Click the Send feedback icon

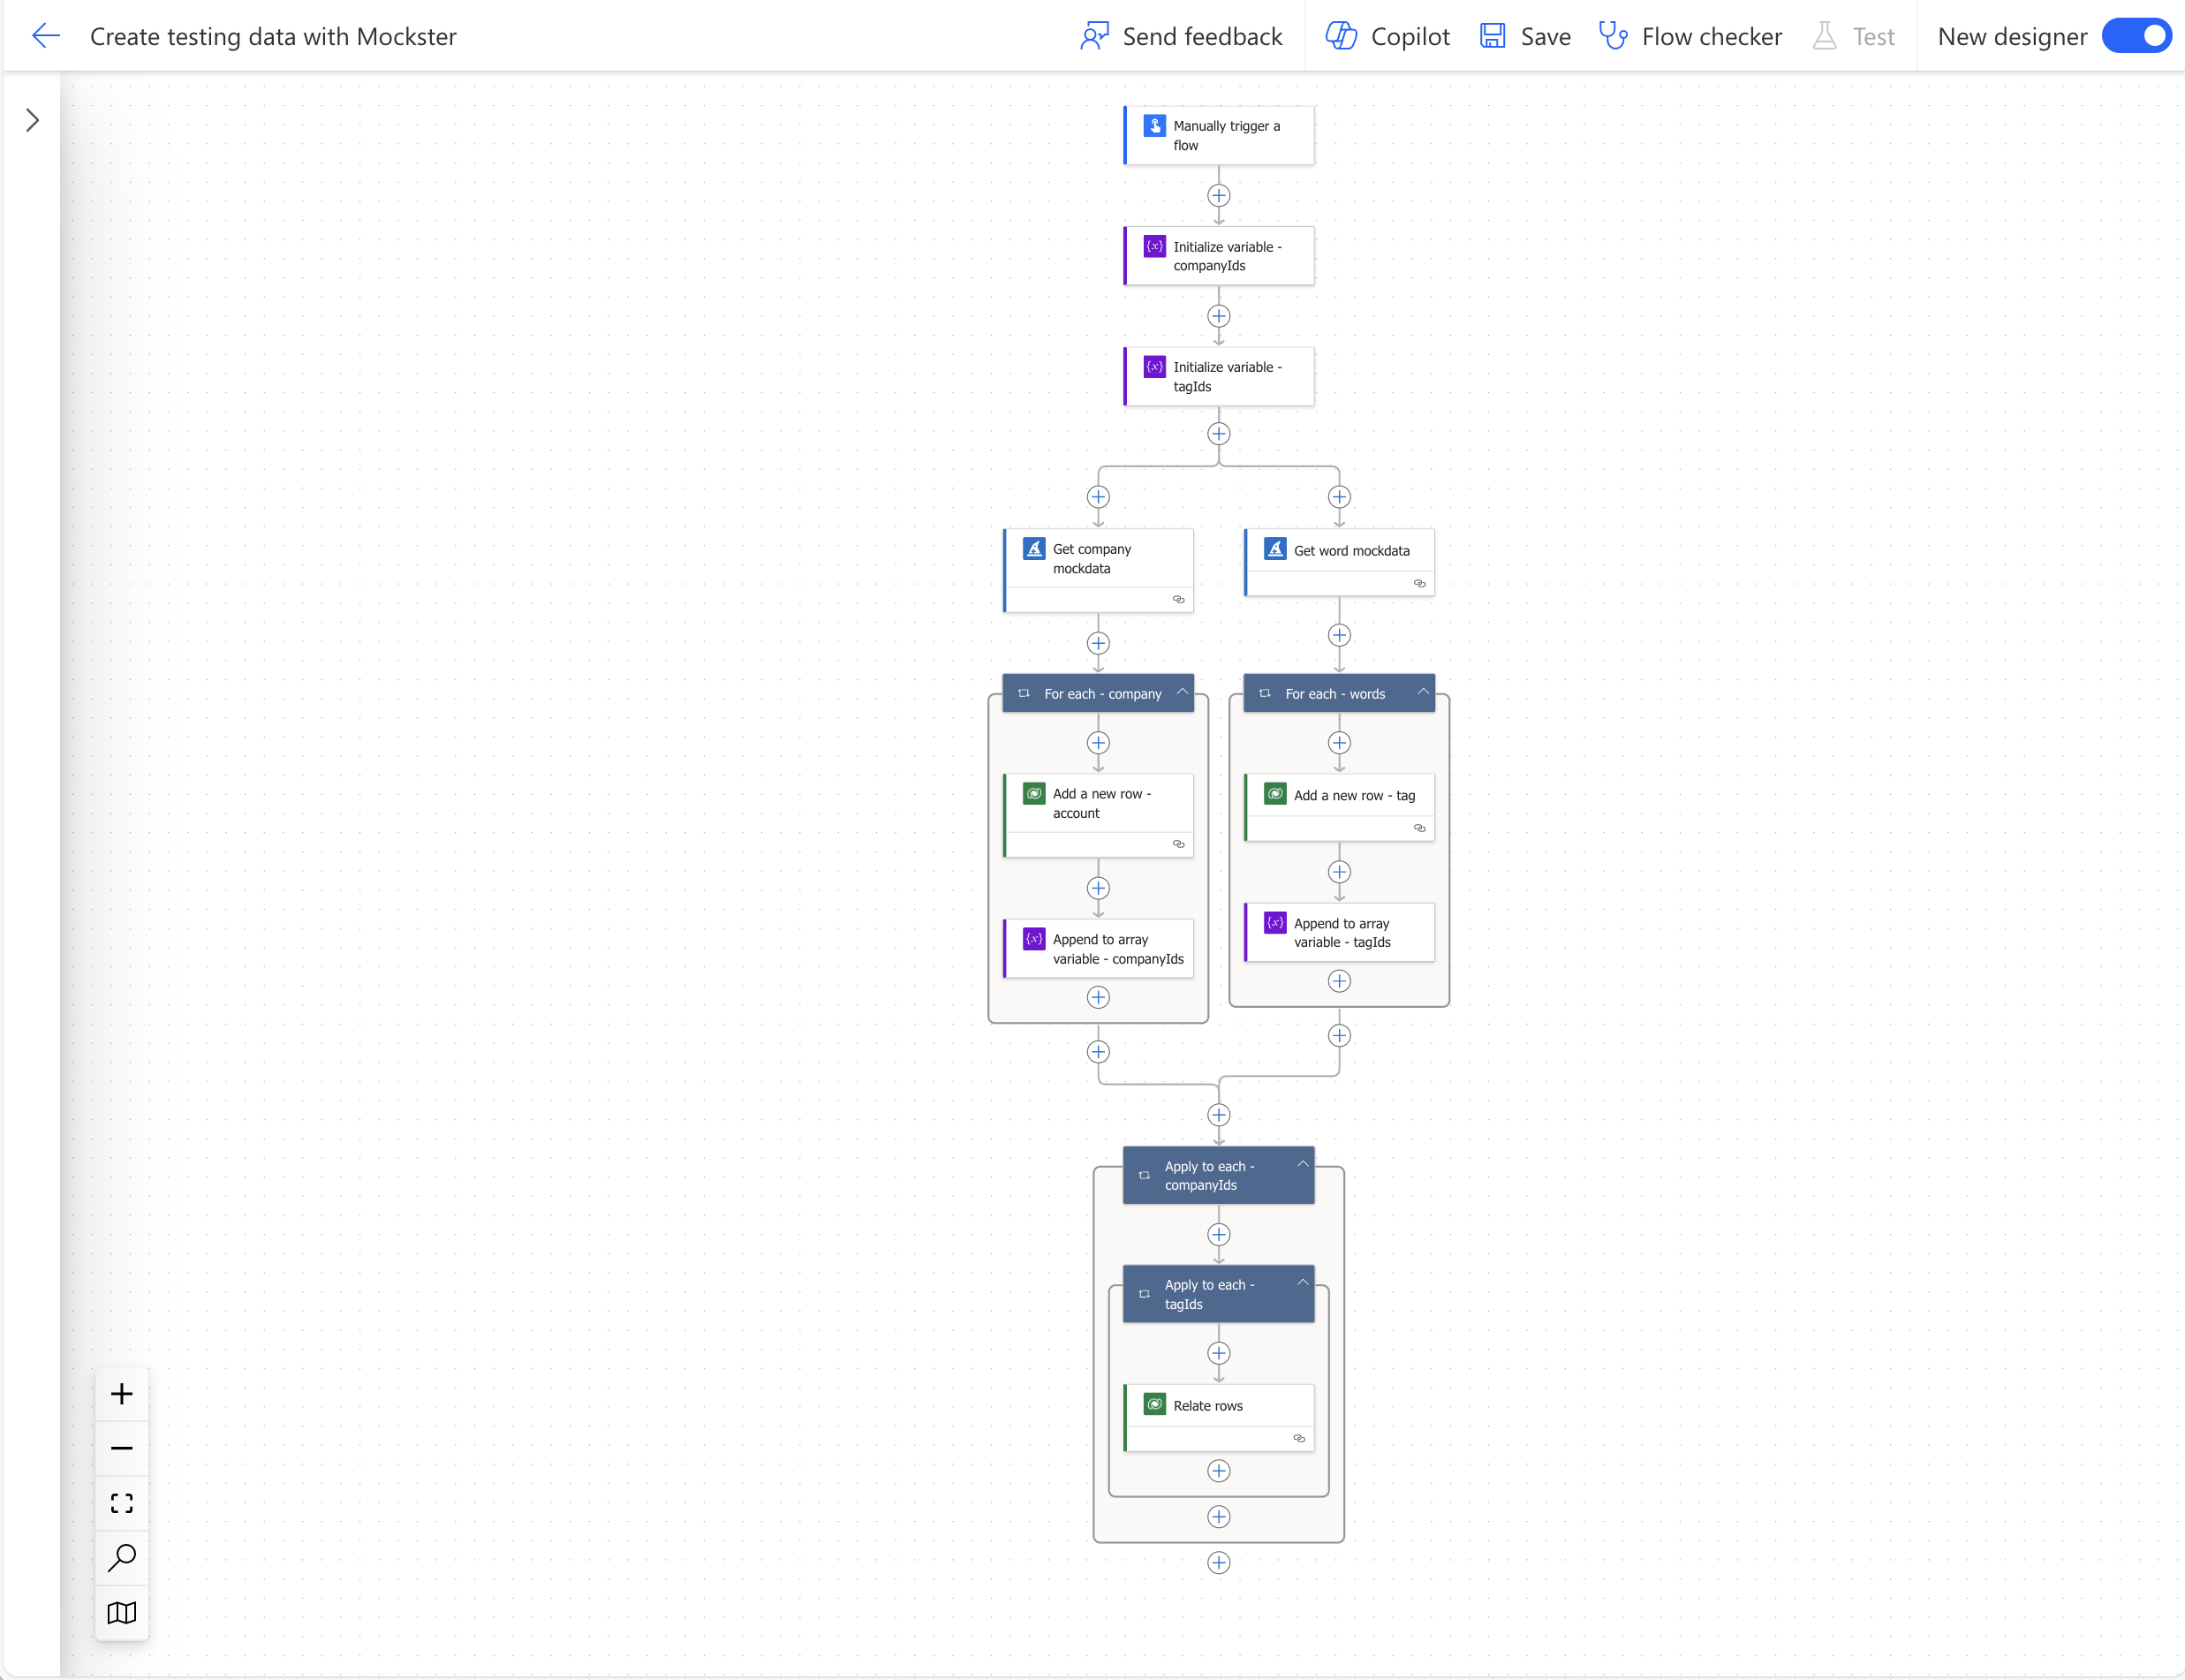1096,35
